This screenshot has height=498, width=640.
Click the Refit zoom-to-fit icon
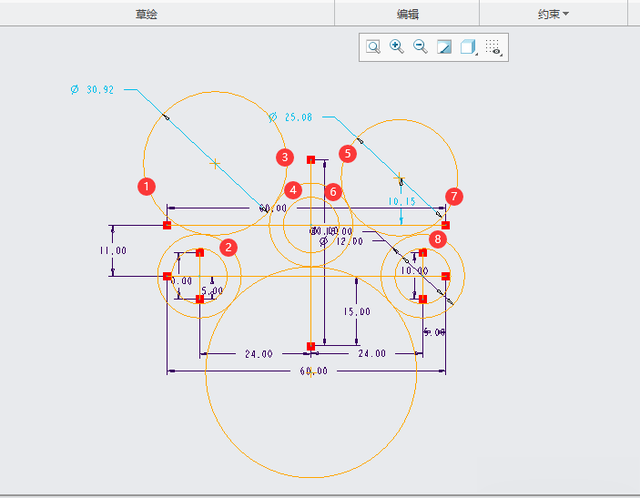[x=373, y=47]
